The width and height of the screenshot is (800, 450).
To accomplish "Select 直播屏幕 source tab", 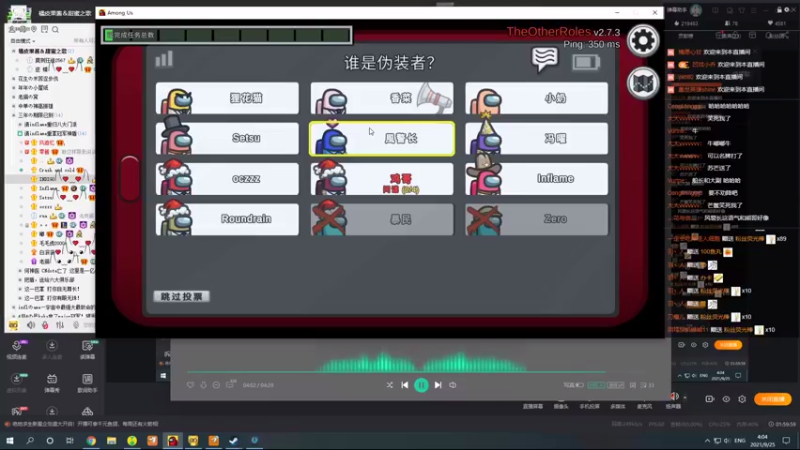I will pos(533,407).
